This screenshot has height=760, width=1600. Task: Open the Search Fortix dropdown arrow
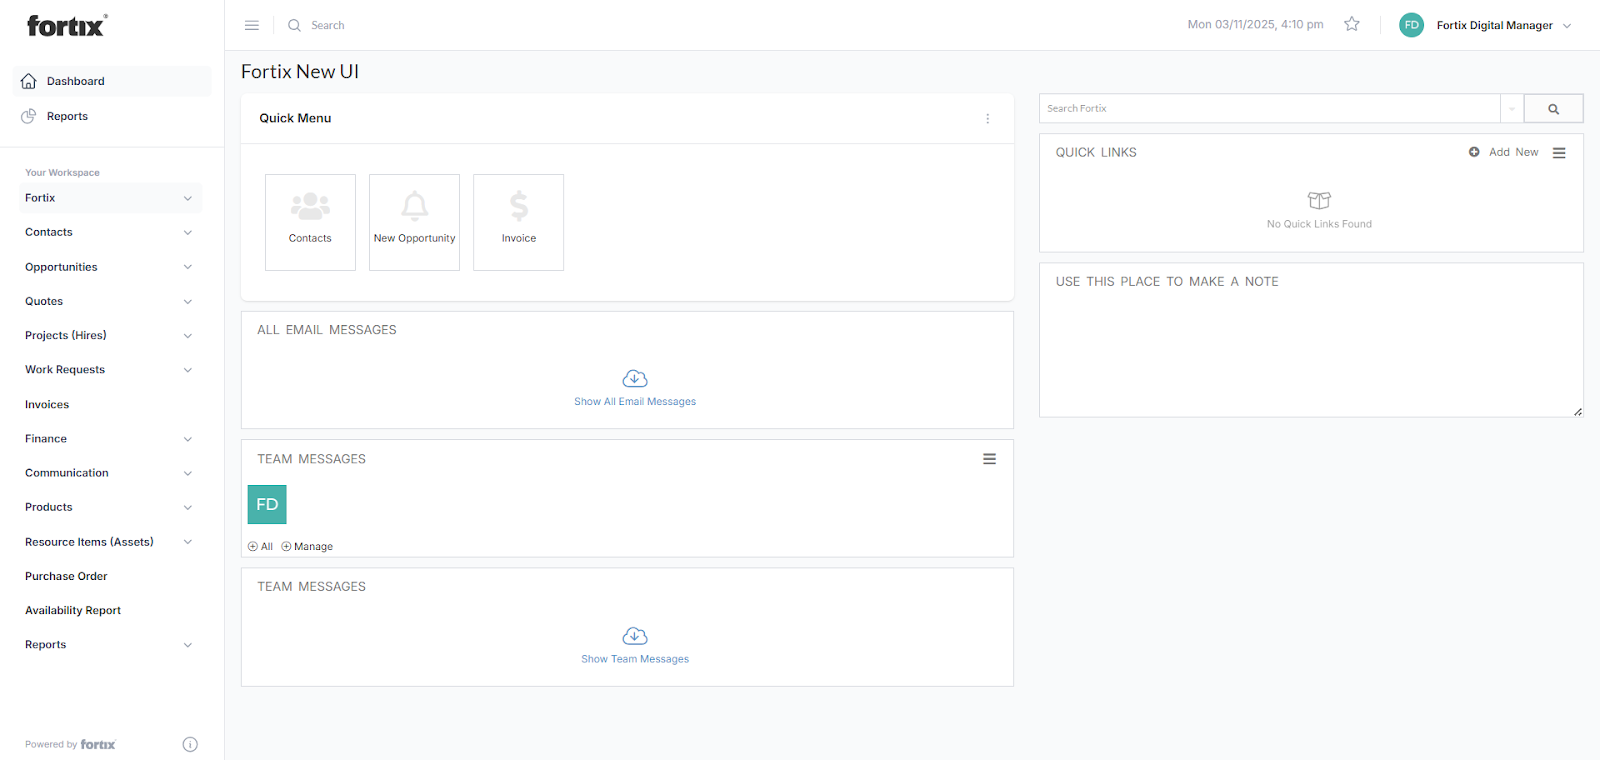click(x=1511, y=108)
